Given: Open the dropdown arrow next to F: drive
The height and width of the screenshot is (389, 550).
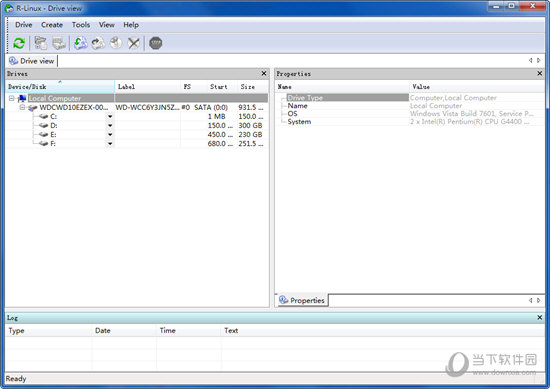Looking at the screenshot, I should [x=110, y=144].
